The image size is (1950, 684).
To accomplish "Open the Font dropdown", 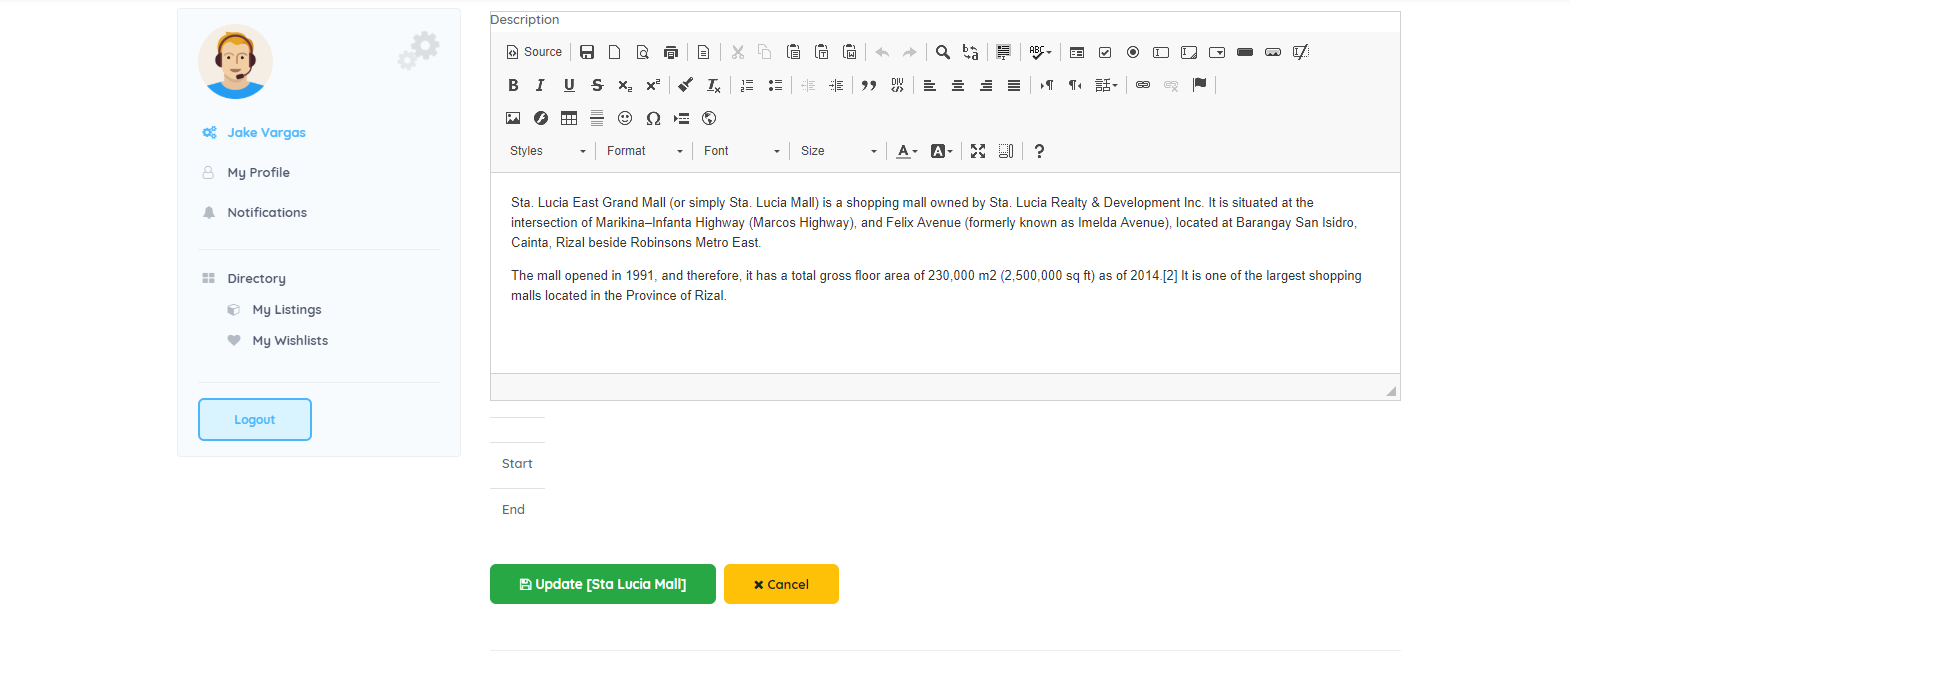I will point(741,151).
